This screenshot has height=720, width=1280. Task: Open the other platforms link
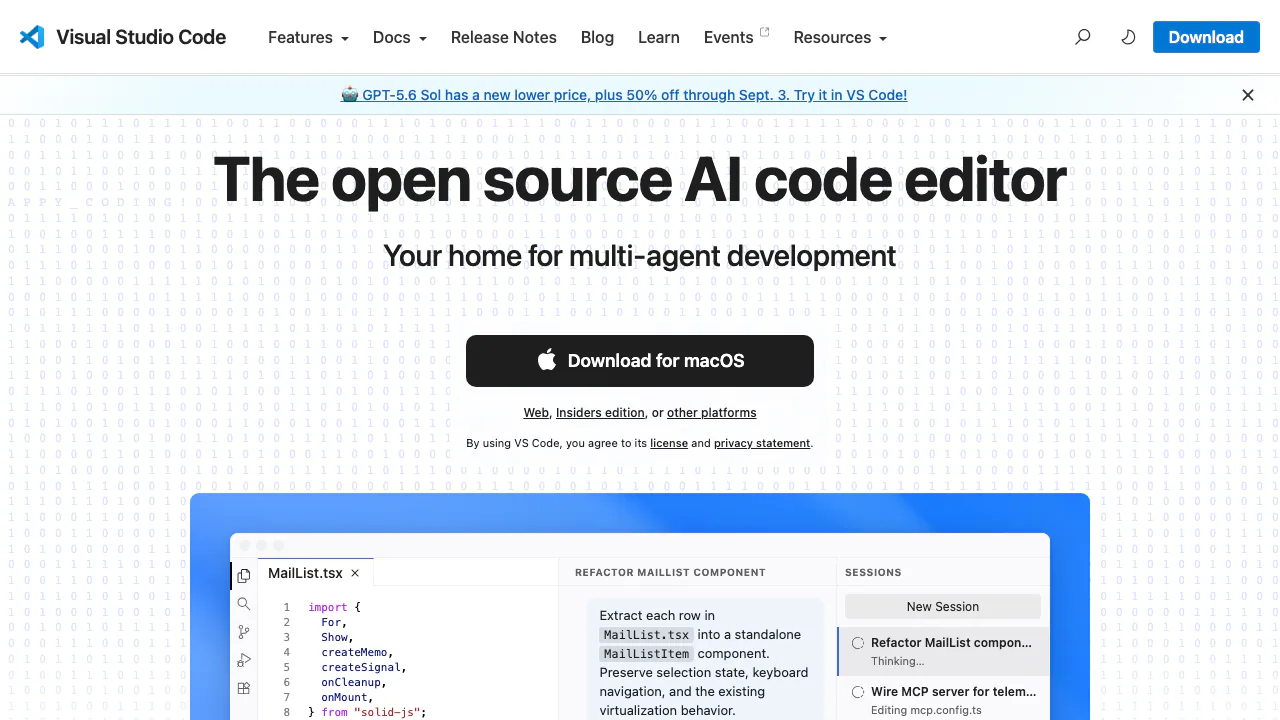pyautogui.click(x=711, y=413)
